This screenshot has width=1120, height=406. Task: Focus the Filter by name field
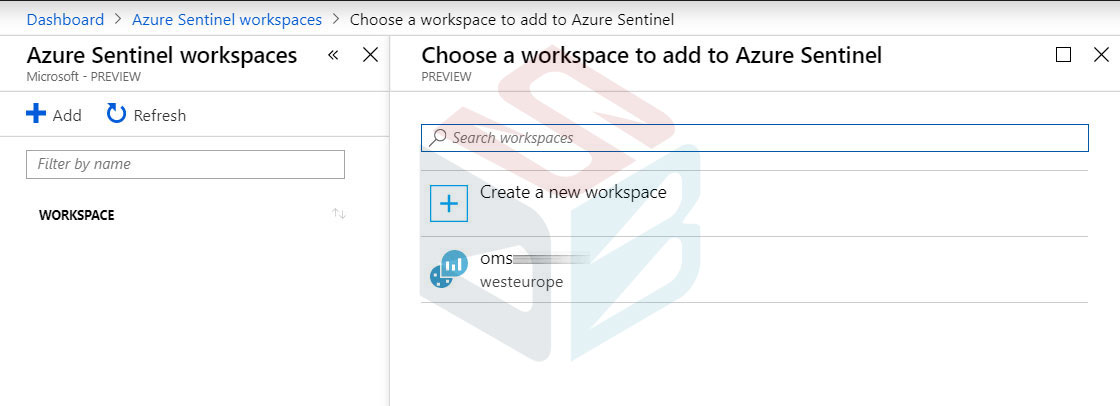tap(186, 164)
